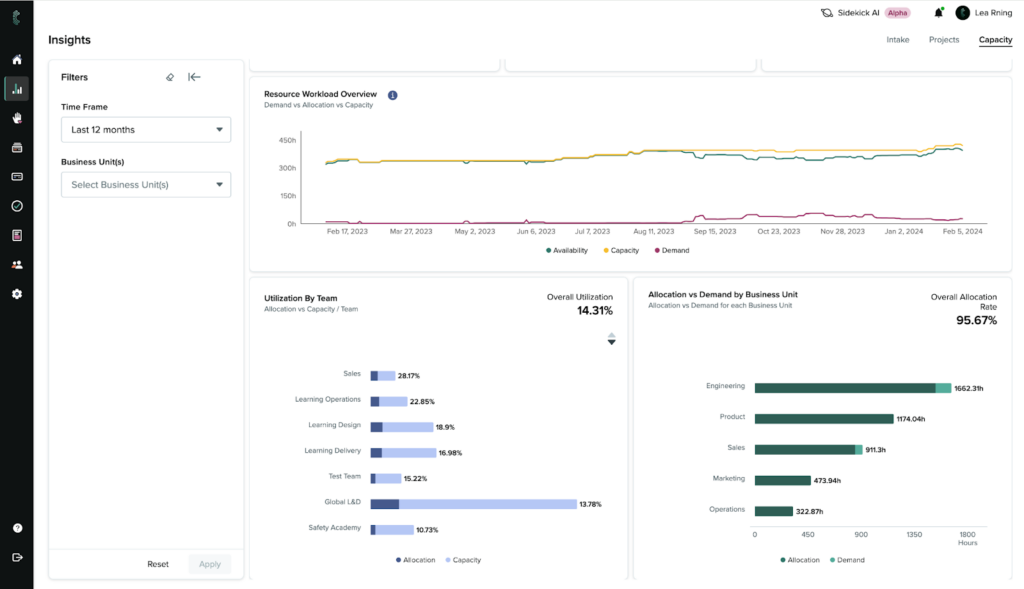Open the people icon in sidebar
Screen dimensions: 1024x589
(x=17, y=265)
